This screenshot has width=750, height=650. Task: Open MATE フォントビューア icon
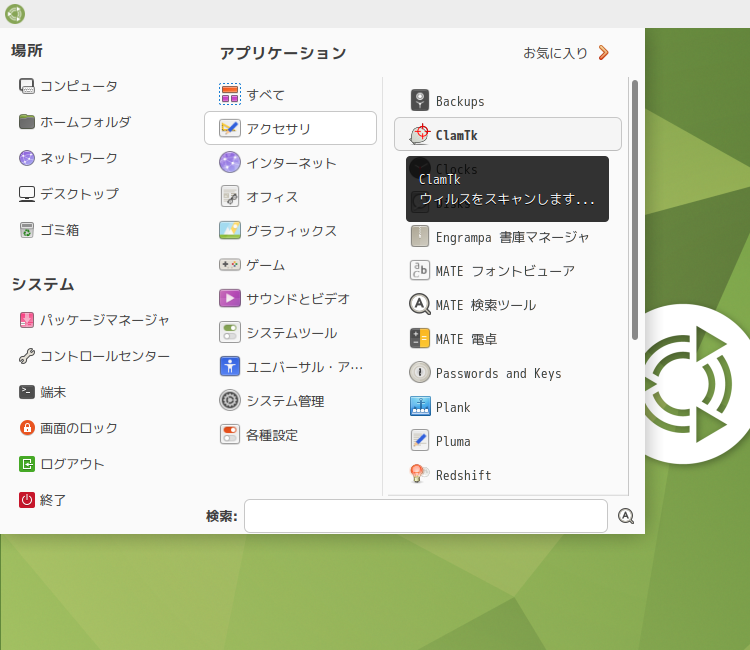[419, 270]
